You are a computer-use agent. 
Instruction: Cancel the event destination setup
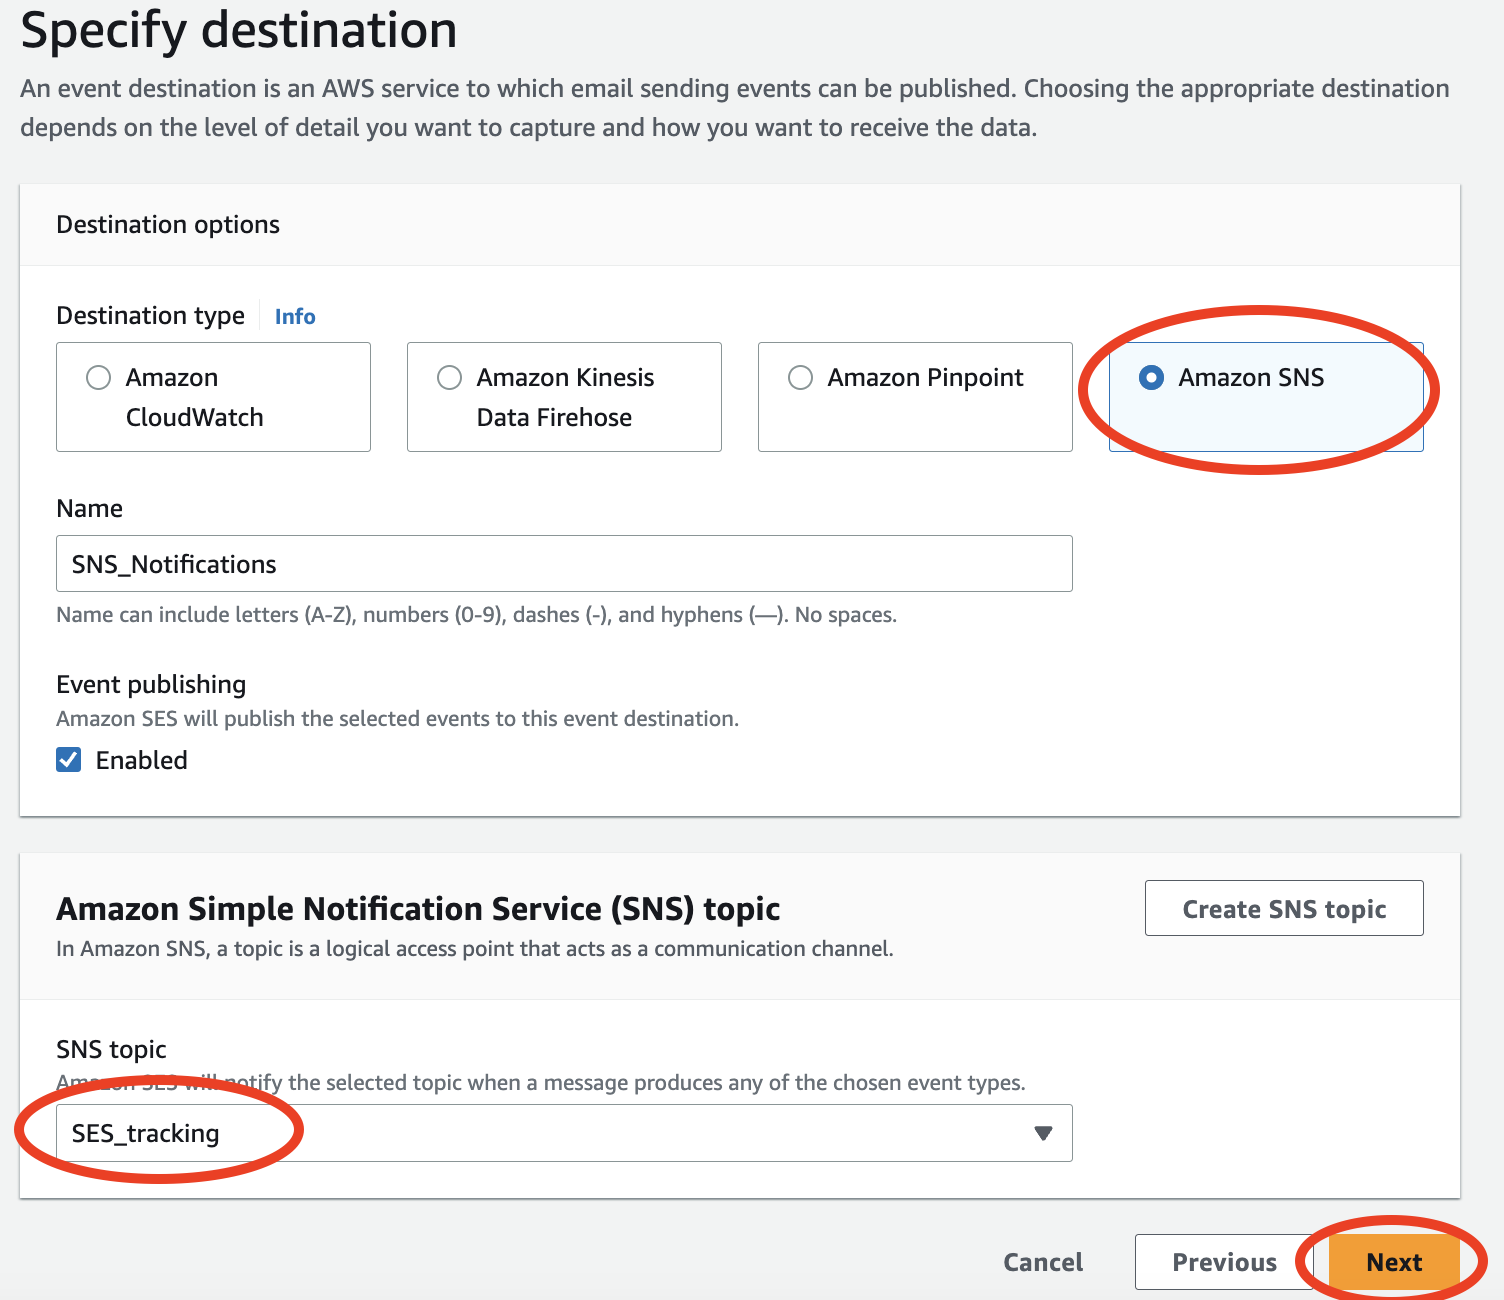coord(1043,1262)
